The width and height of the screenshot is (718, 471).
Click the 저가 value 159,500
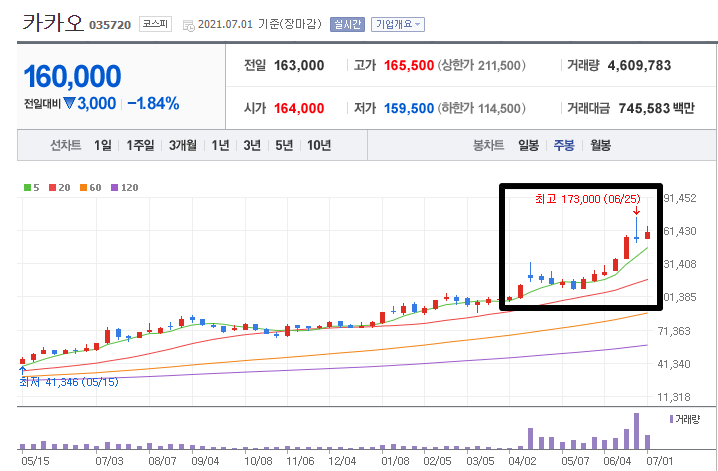pos(409,108)
